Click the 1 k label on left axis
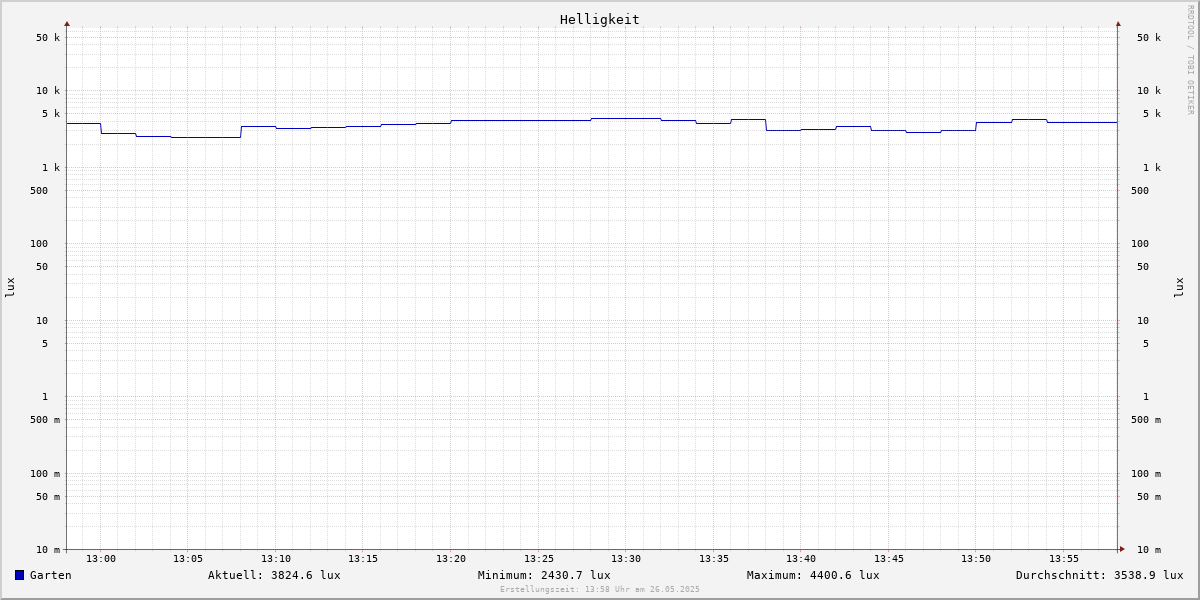The image size is (1200, 600). pos(51,168)
